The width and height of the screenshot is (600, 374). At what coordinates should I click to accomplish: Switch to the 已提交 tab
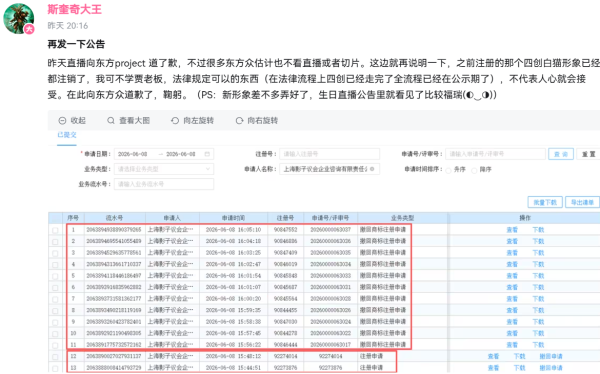click(x=67, y=135)
